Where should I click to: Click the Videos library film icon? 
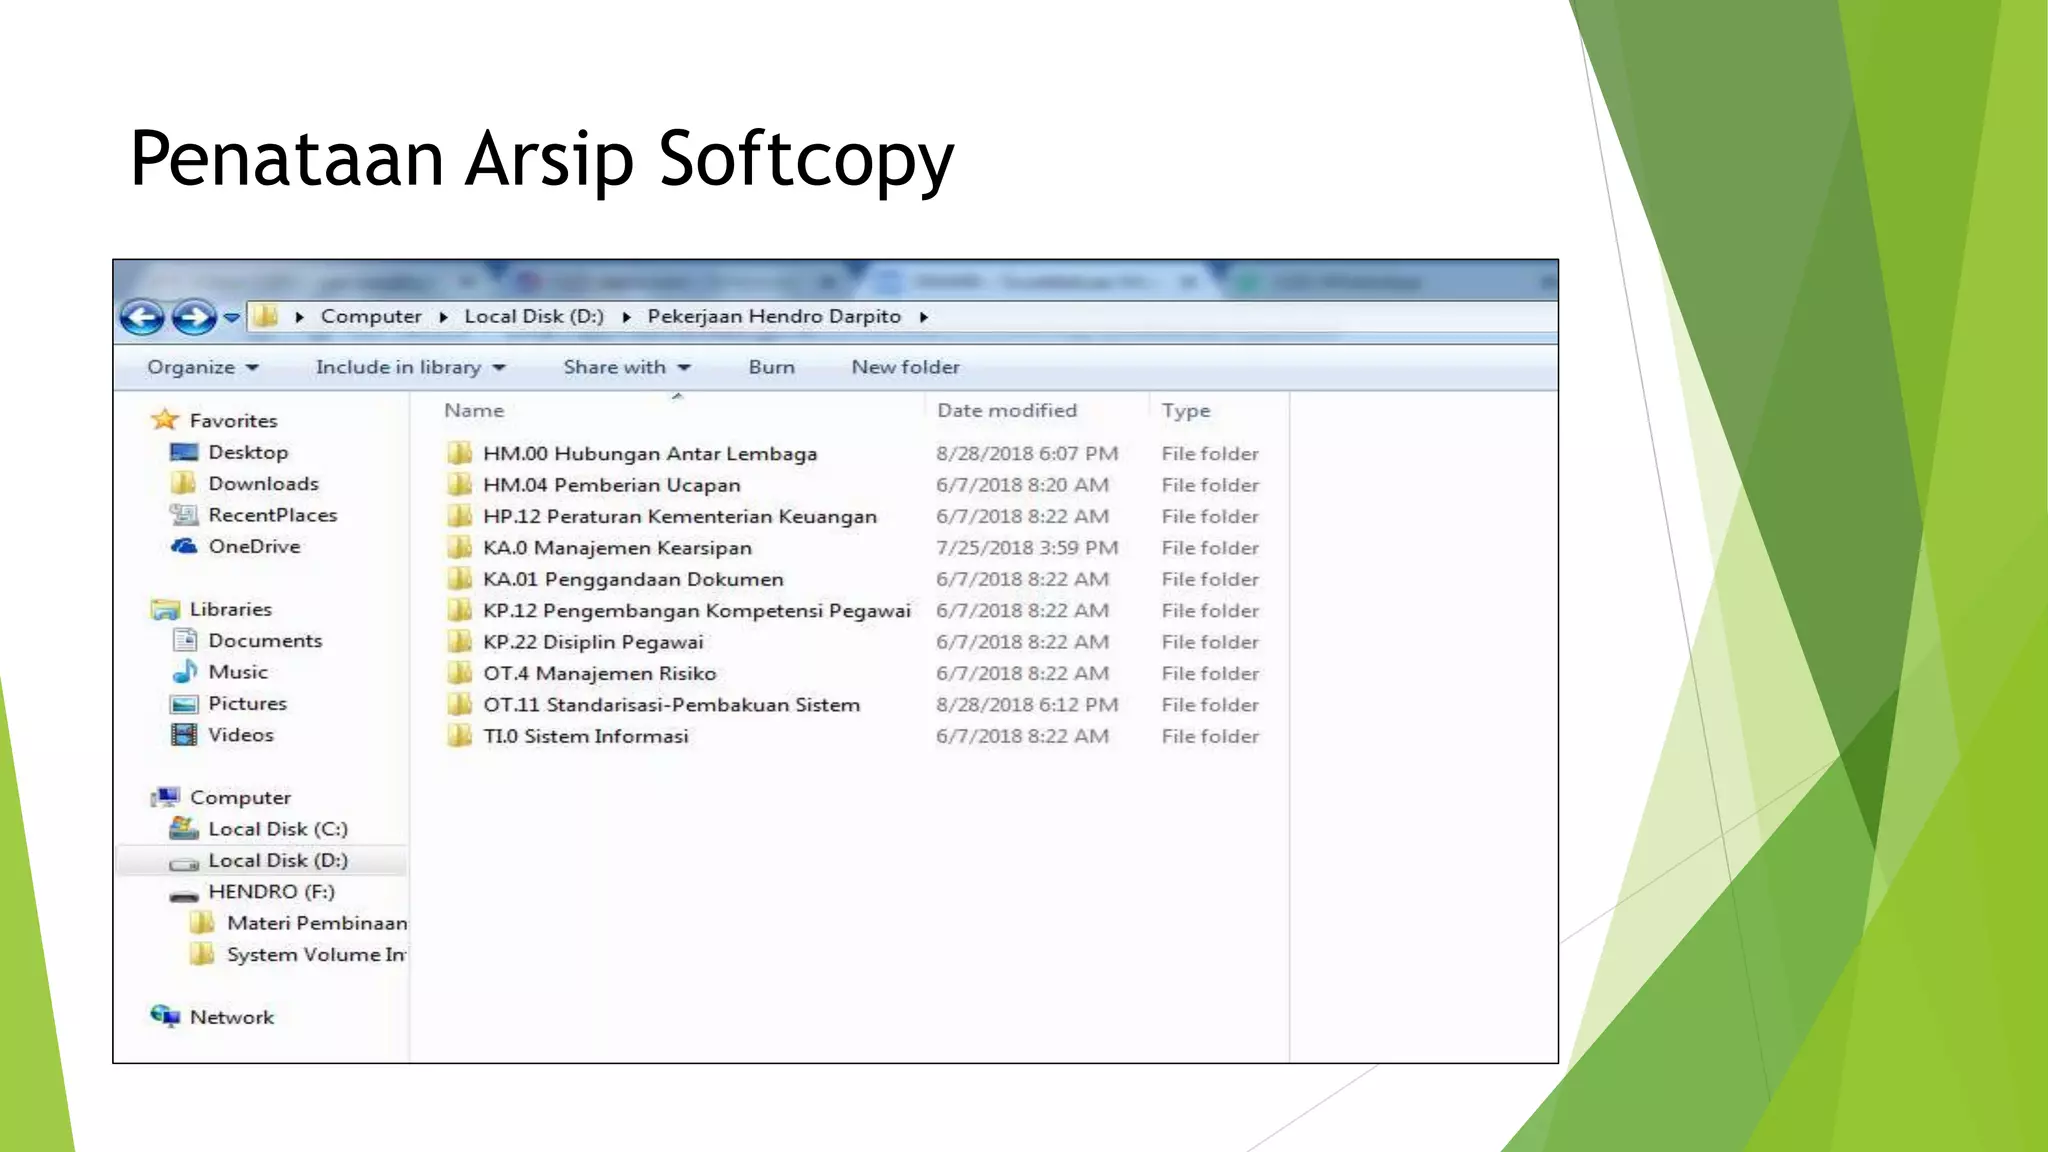pos(184,735)
